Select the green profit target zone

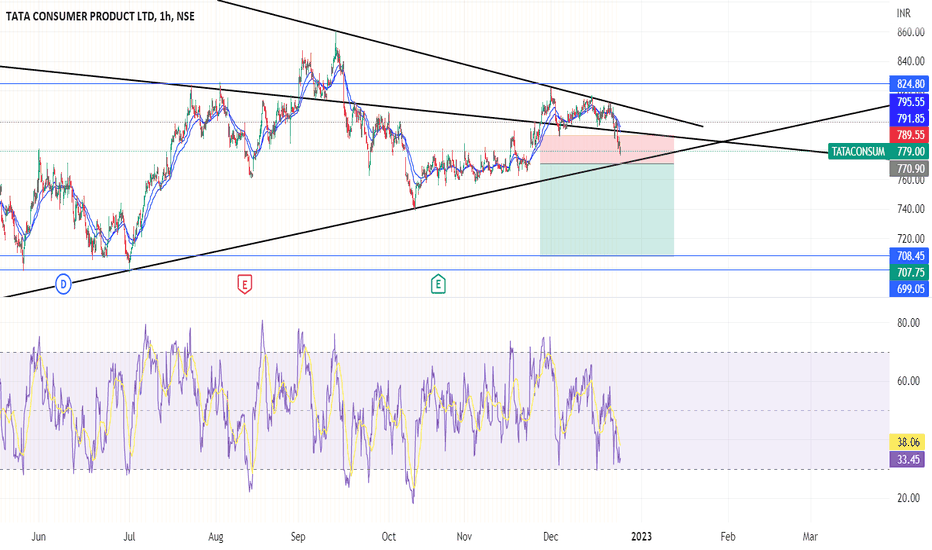coord(607,209)
